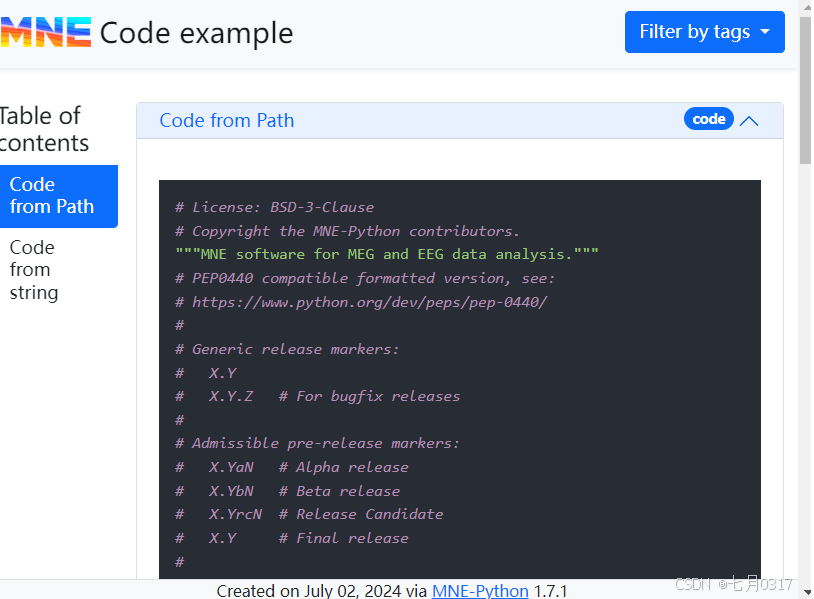Click the MNE software docstring line
The image size is (814, 599).
point(387,254)
